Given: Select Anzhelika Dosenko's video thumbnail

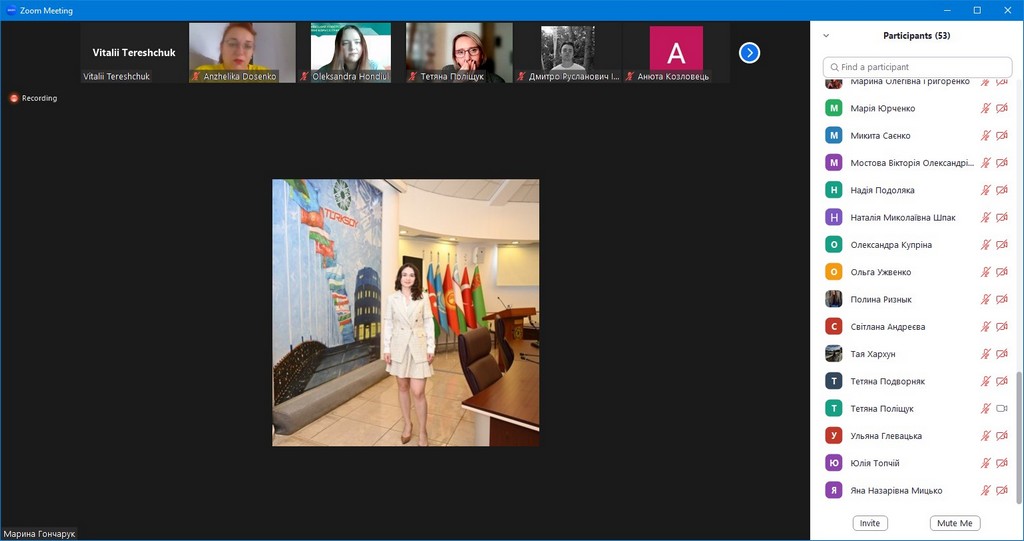Looking at the screenshot, I should pos(242,52).
